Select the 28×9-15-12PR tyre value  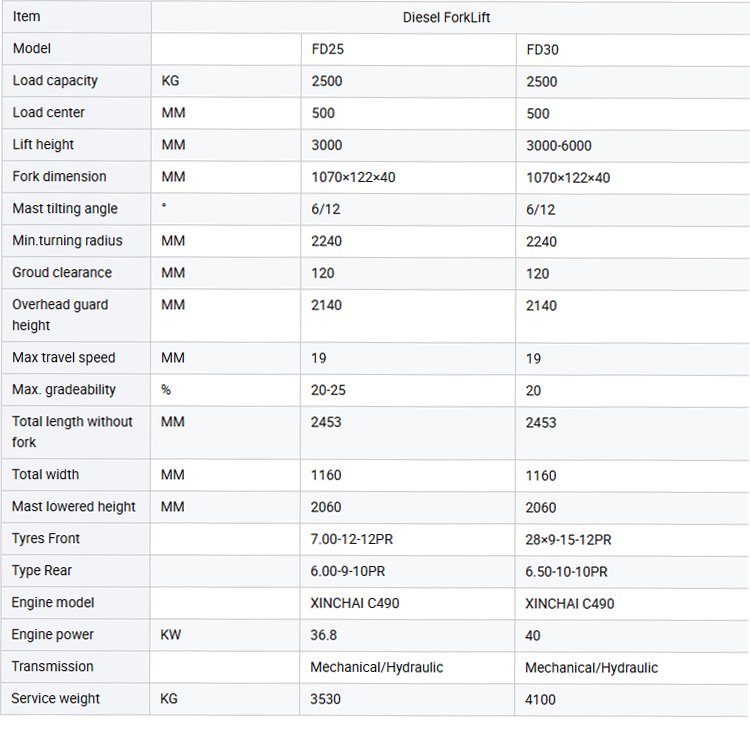click(x=568, y=539)
